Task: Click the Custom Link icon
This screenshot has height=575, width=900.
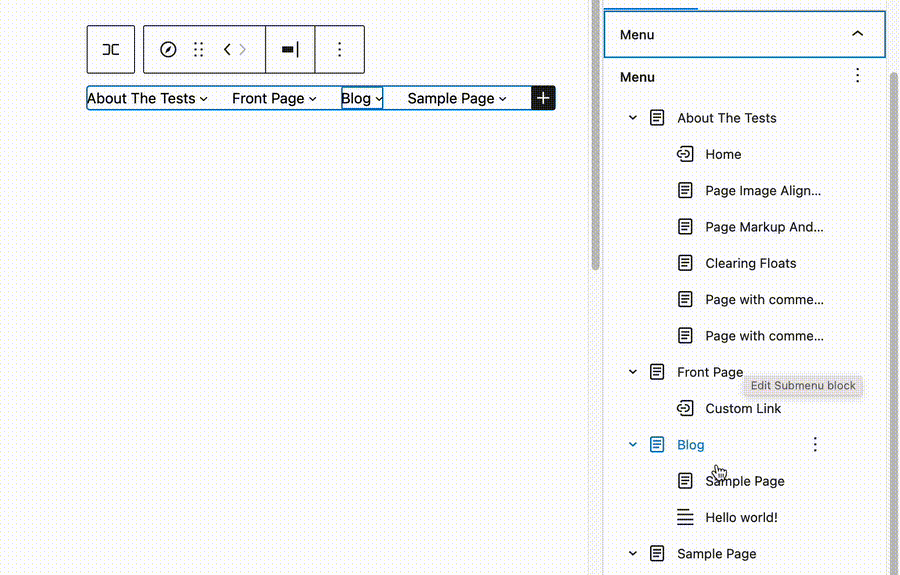Action: point(685,408)
